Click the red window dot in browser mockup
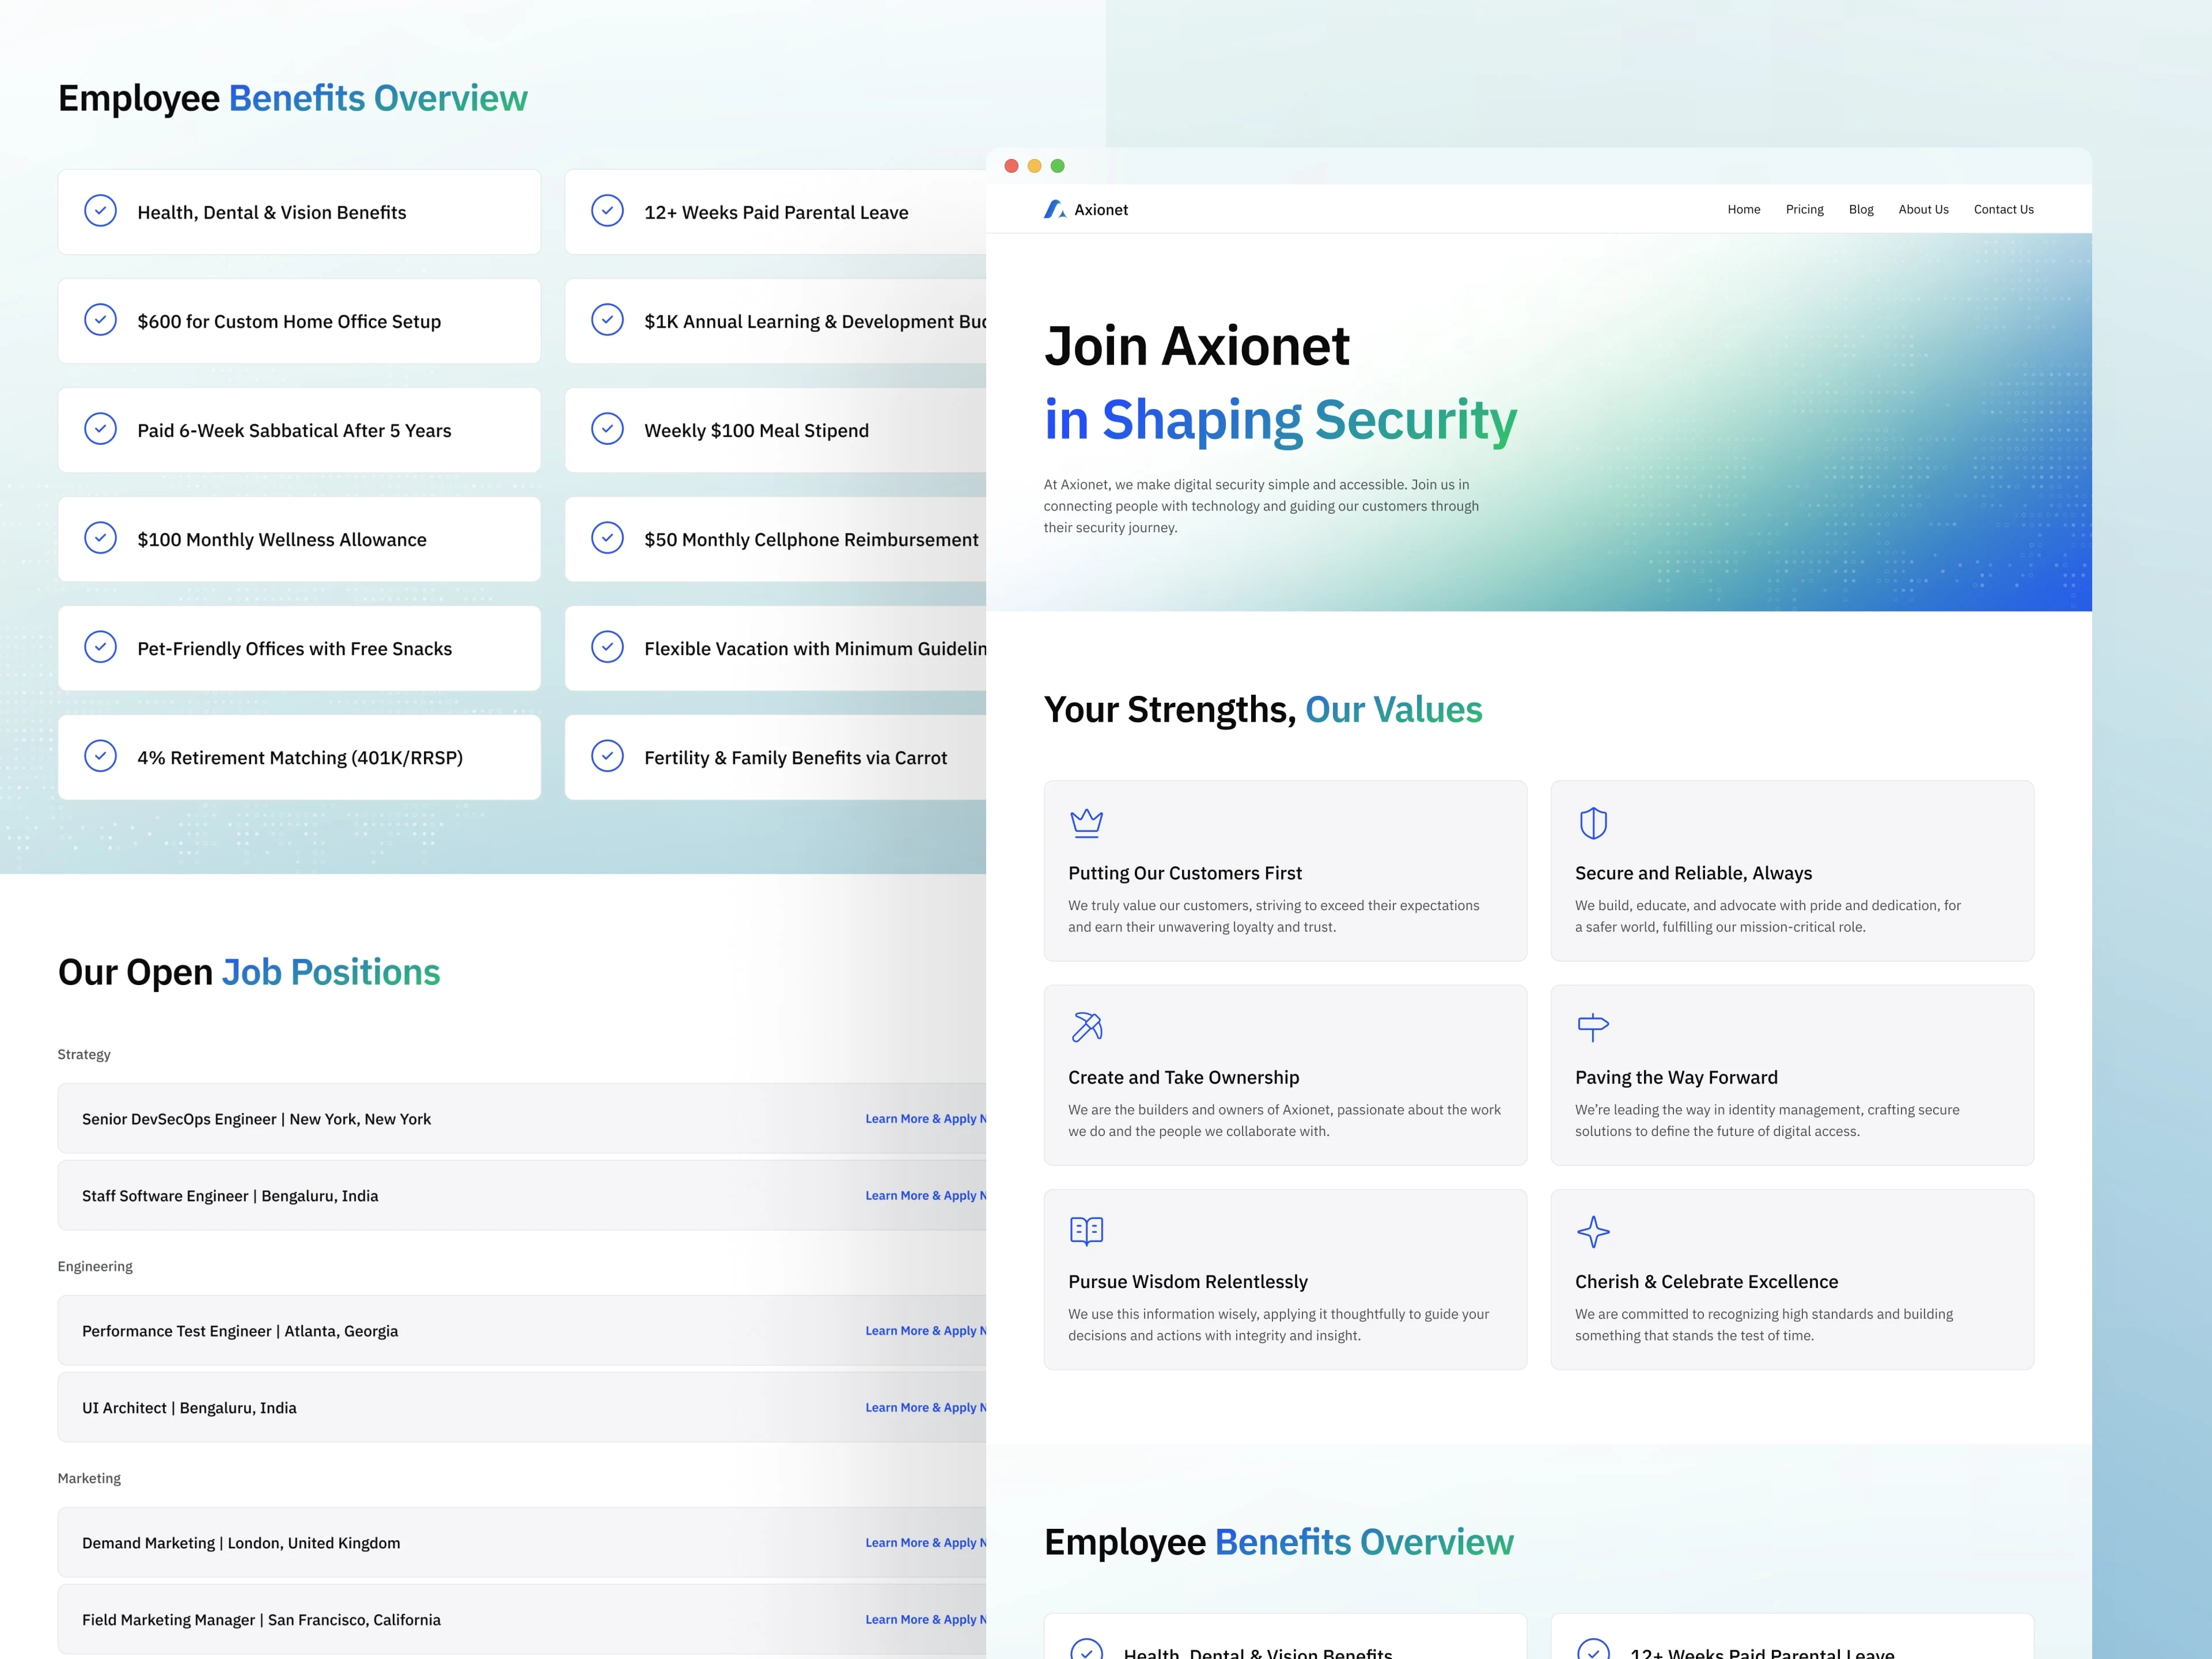Screen dimensions: 2212x1659 [1011, 166]
